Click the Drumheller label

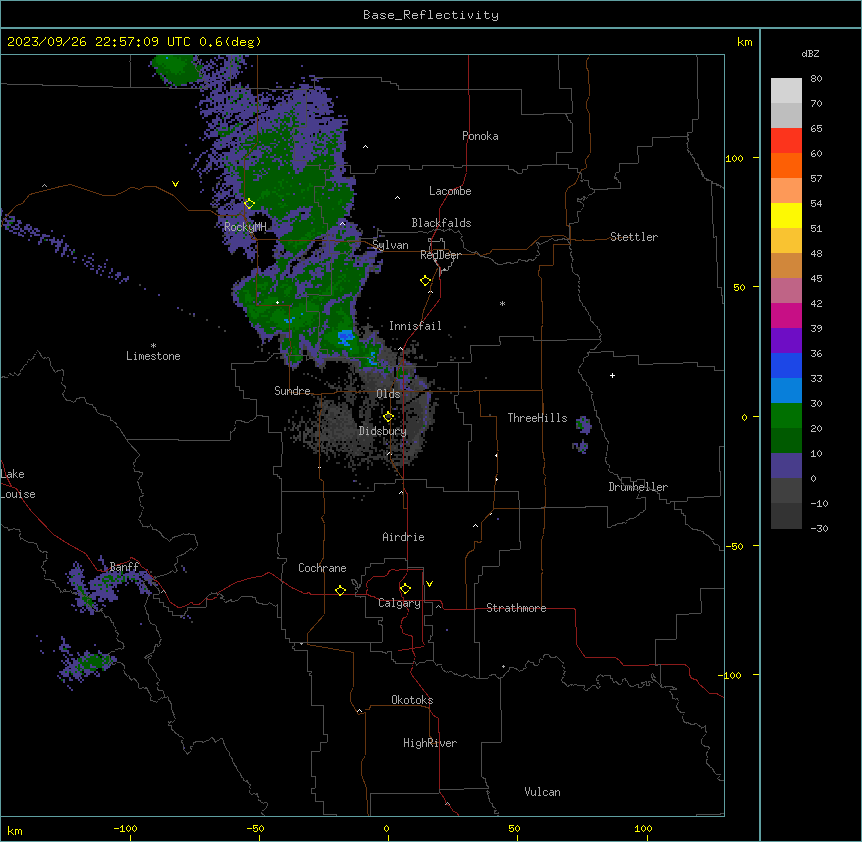(638, 487)
